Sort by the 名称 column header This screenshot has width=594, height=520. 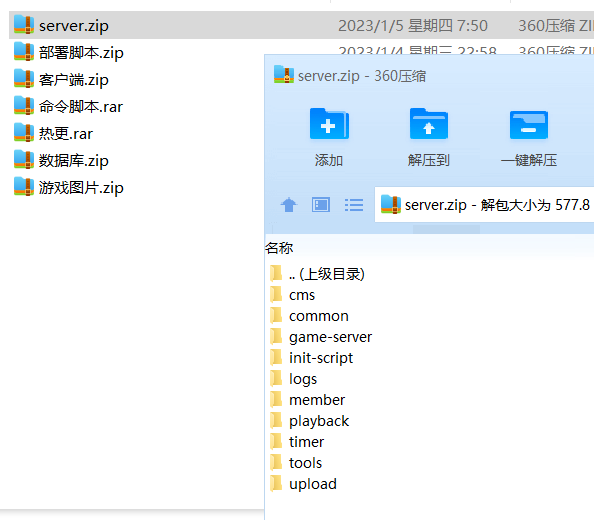tap(279, 248)
